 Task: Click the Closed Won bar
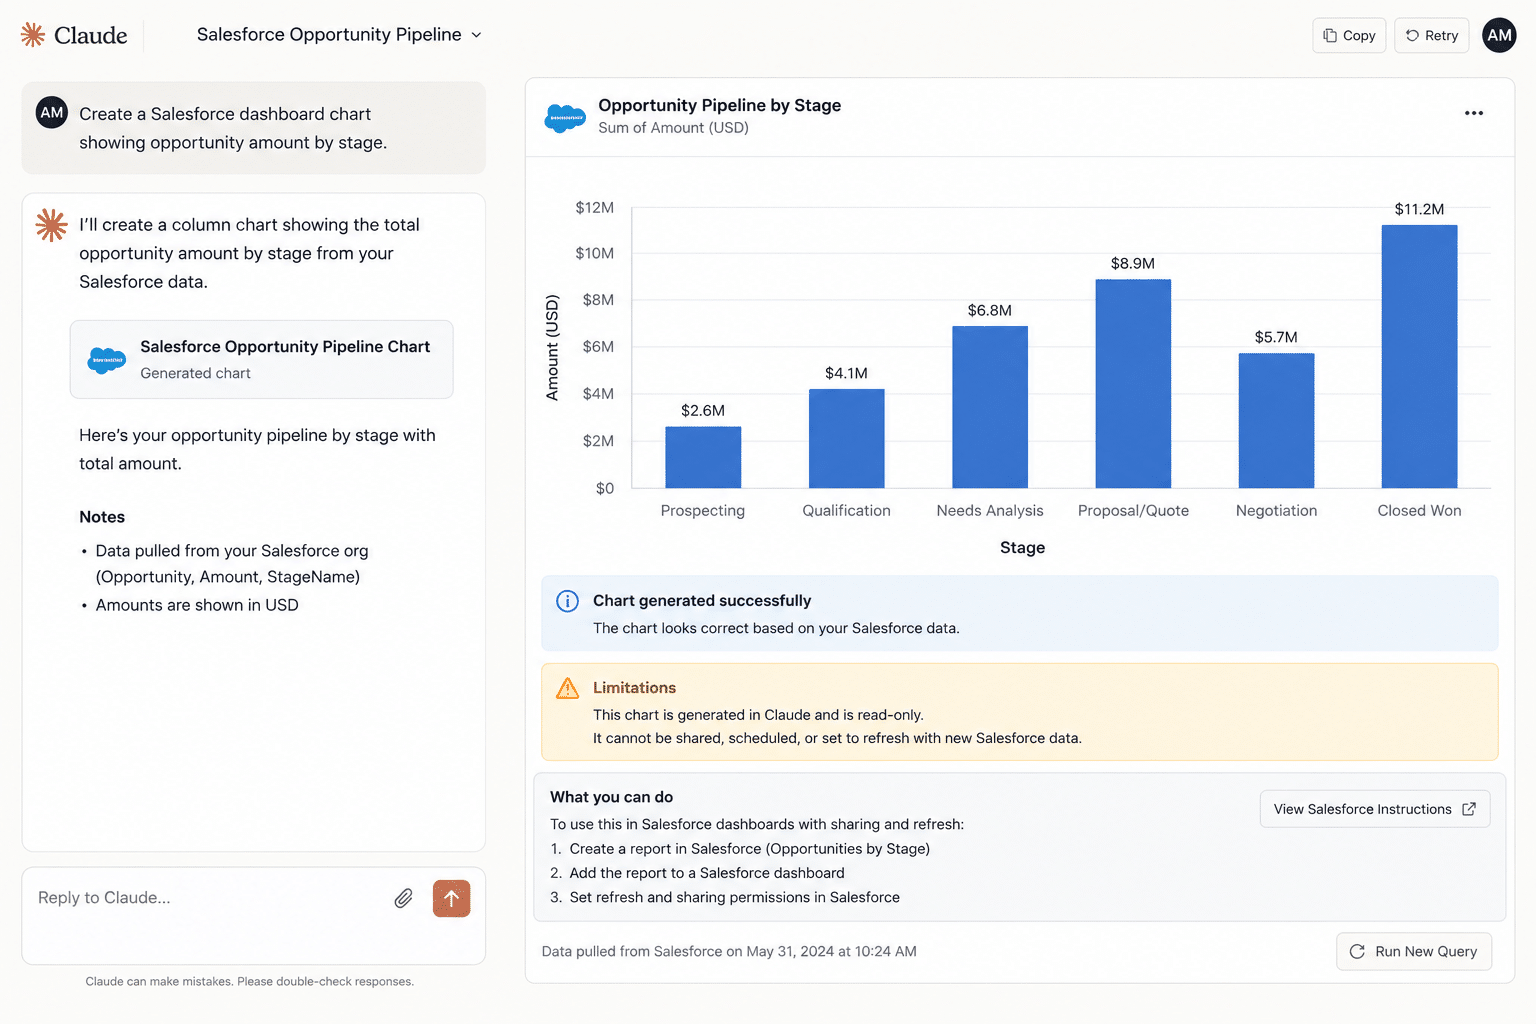tap(1419, 357)
